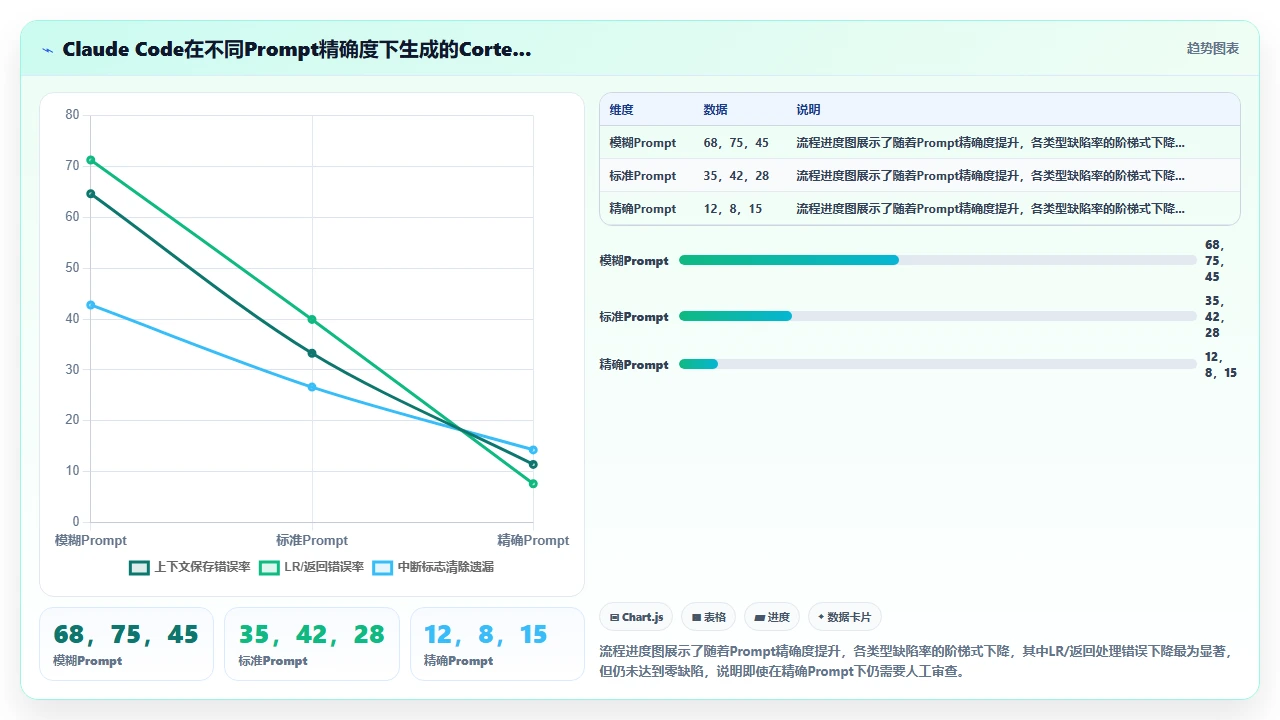
Task: Click the 中断标志清除遗漏 point above 标准Prompt
Action: tap(312, 387)
